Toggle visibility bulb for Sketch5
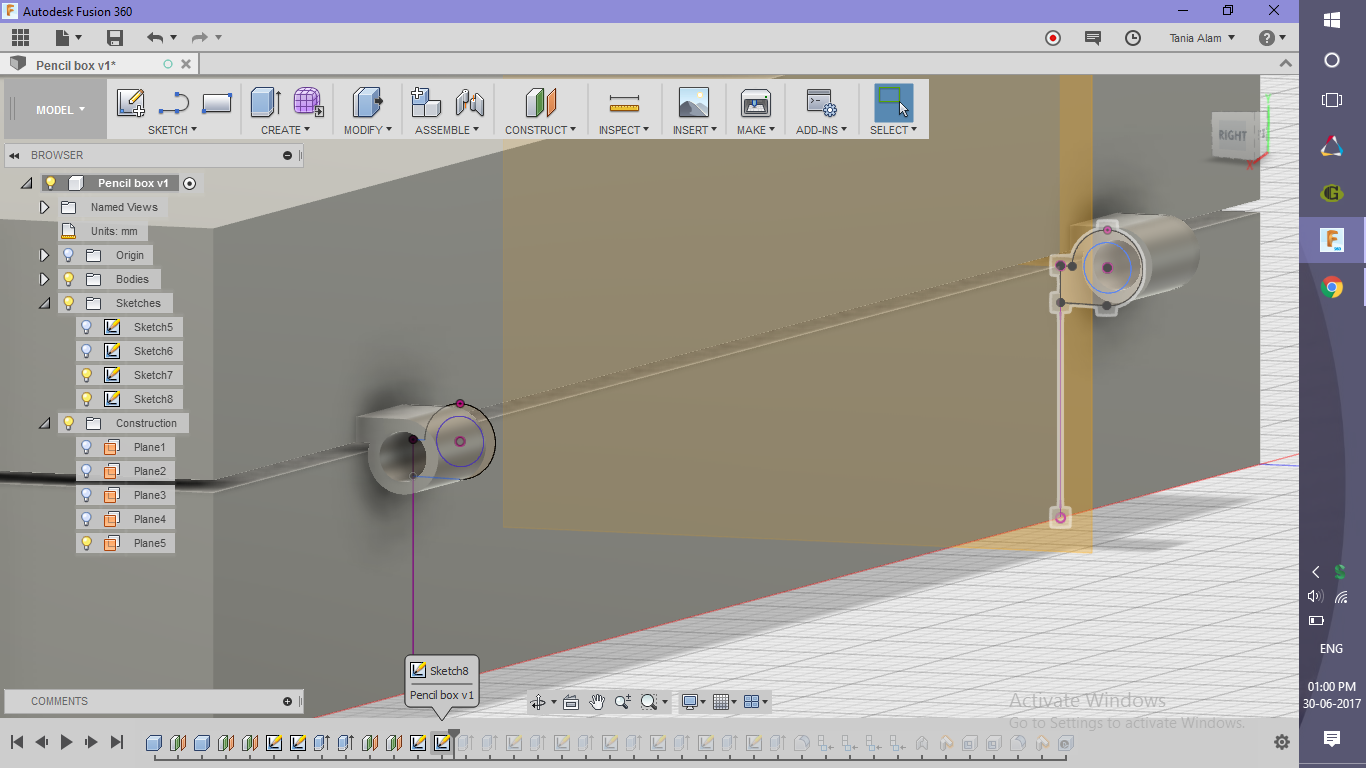 point(87,327)
